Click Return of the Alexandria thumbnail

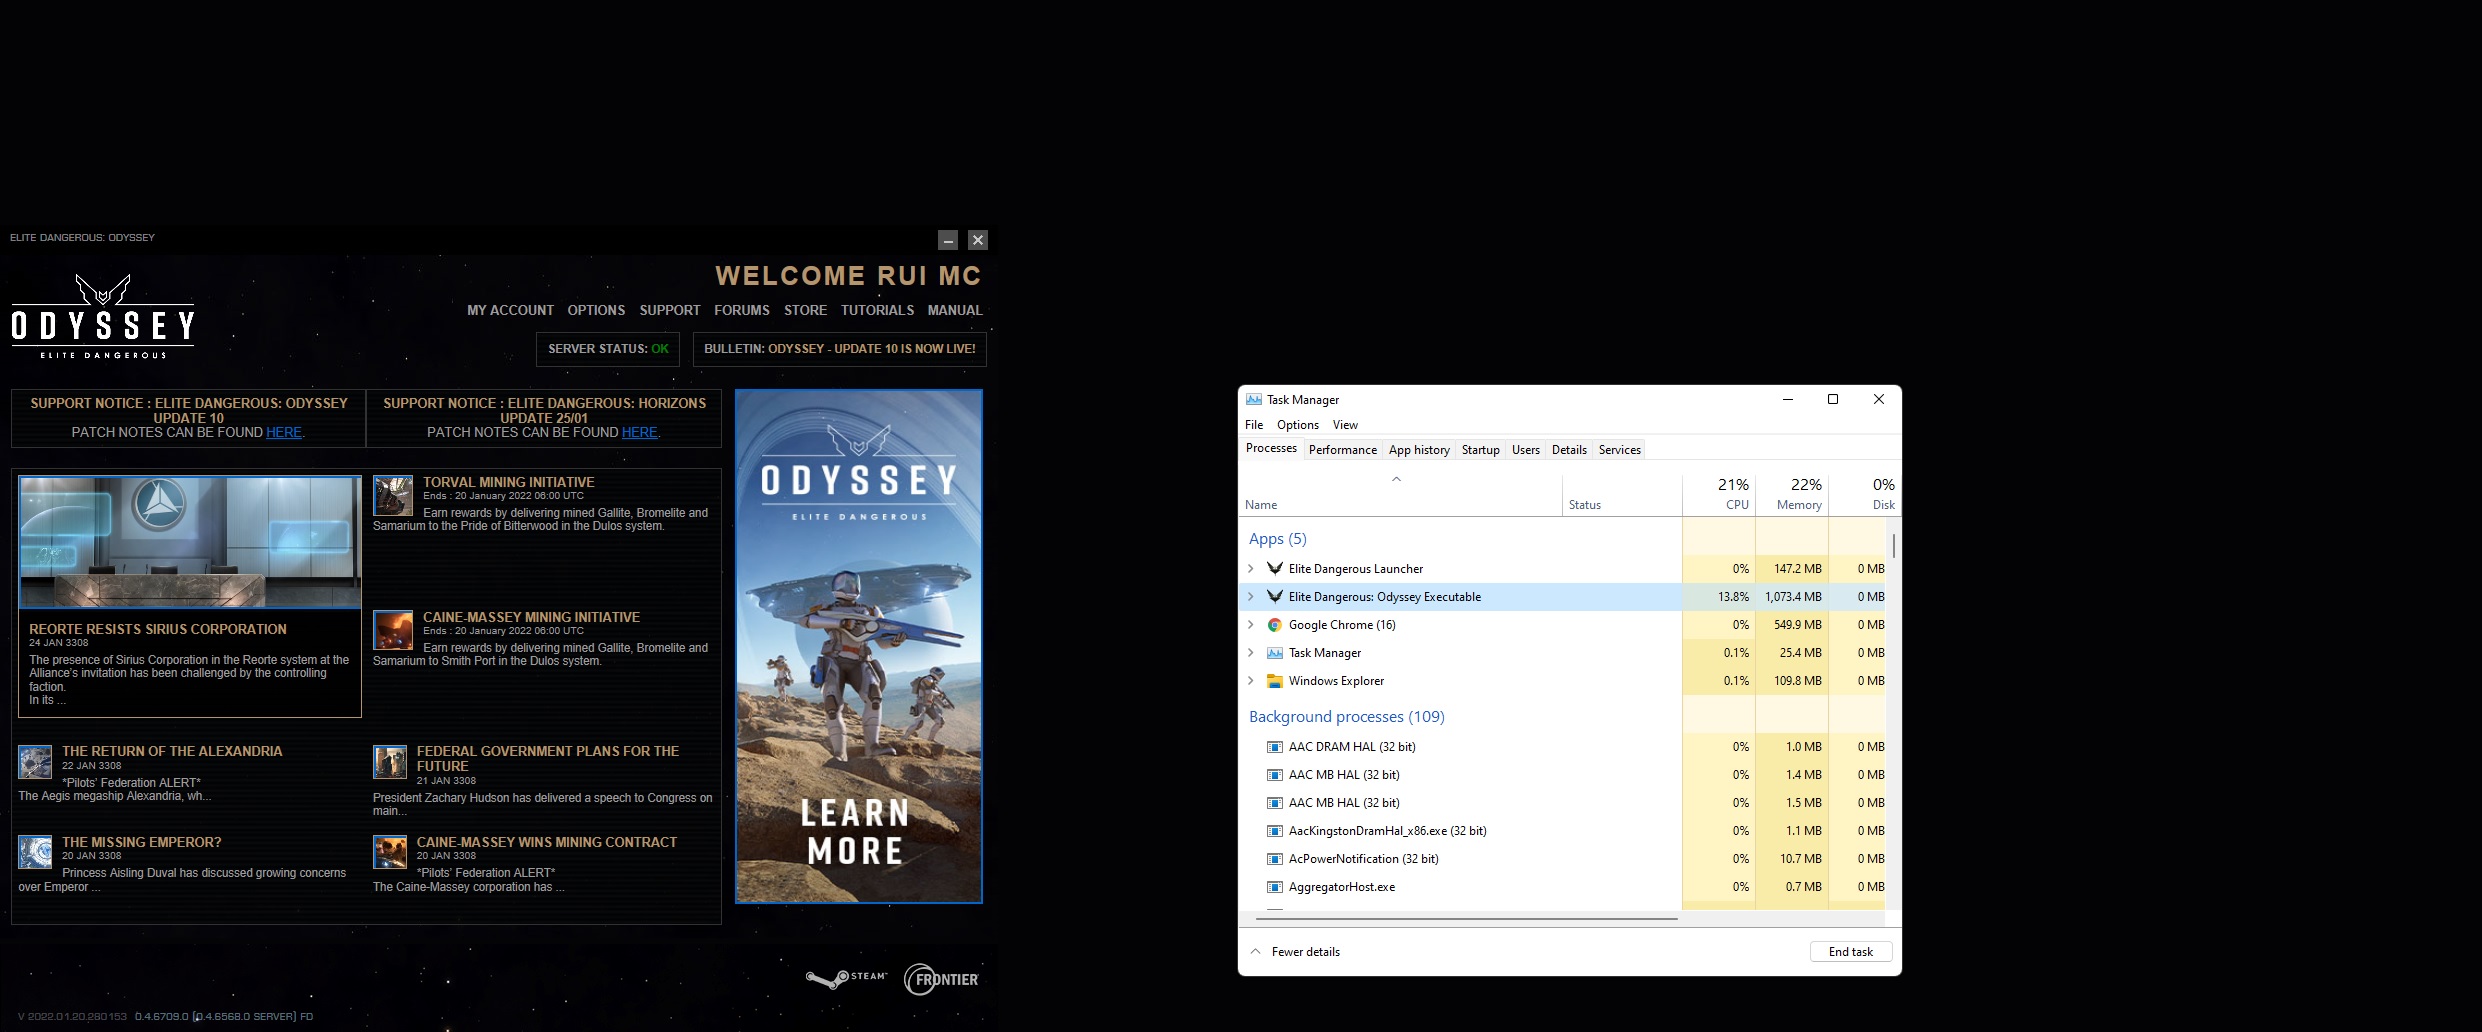tap(35, 762)
